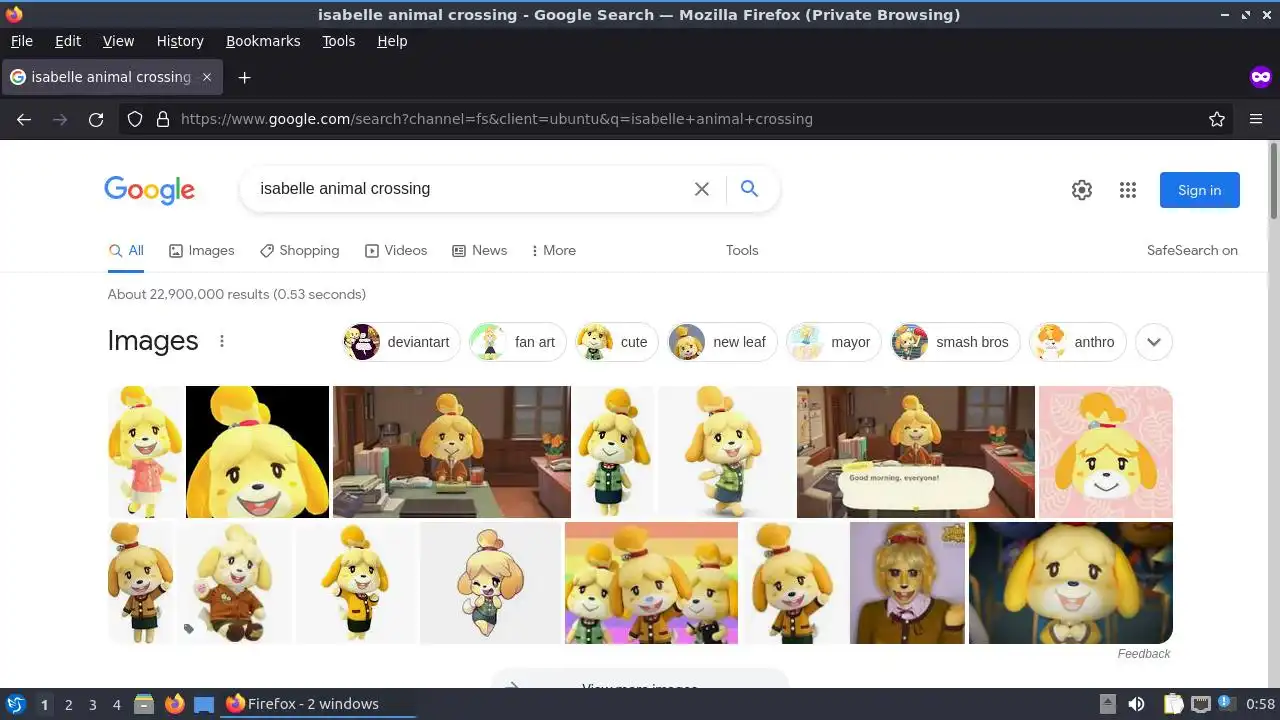This screenshot has height=720, width=1280.
Task: Filter images by new leaf chip
Action: [x=722, y=342]
